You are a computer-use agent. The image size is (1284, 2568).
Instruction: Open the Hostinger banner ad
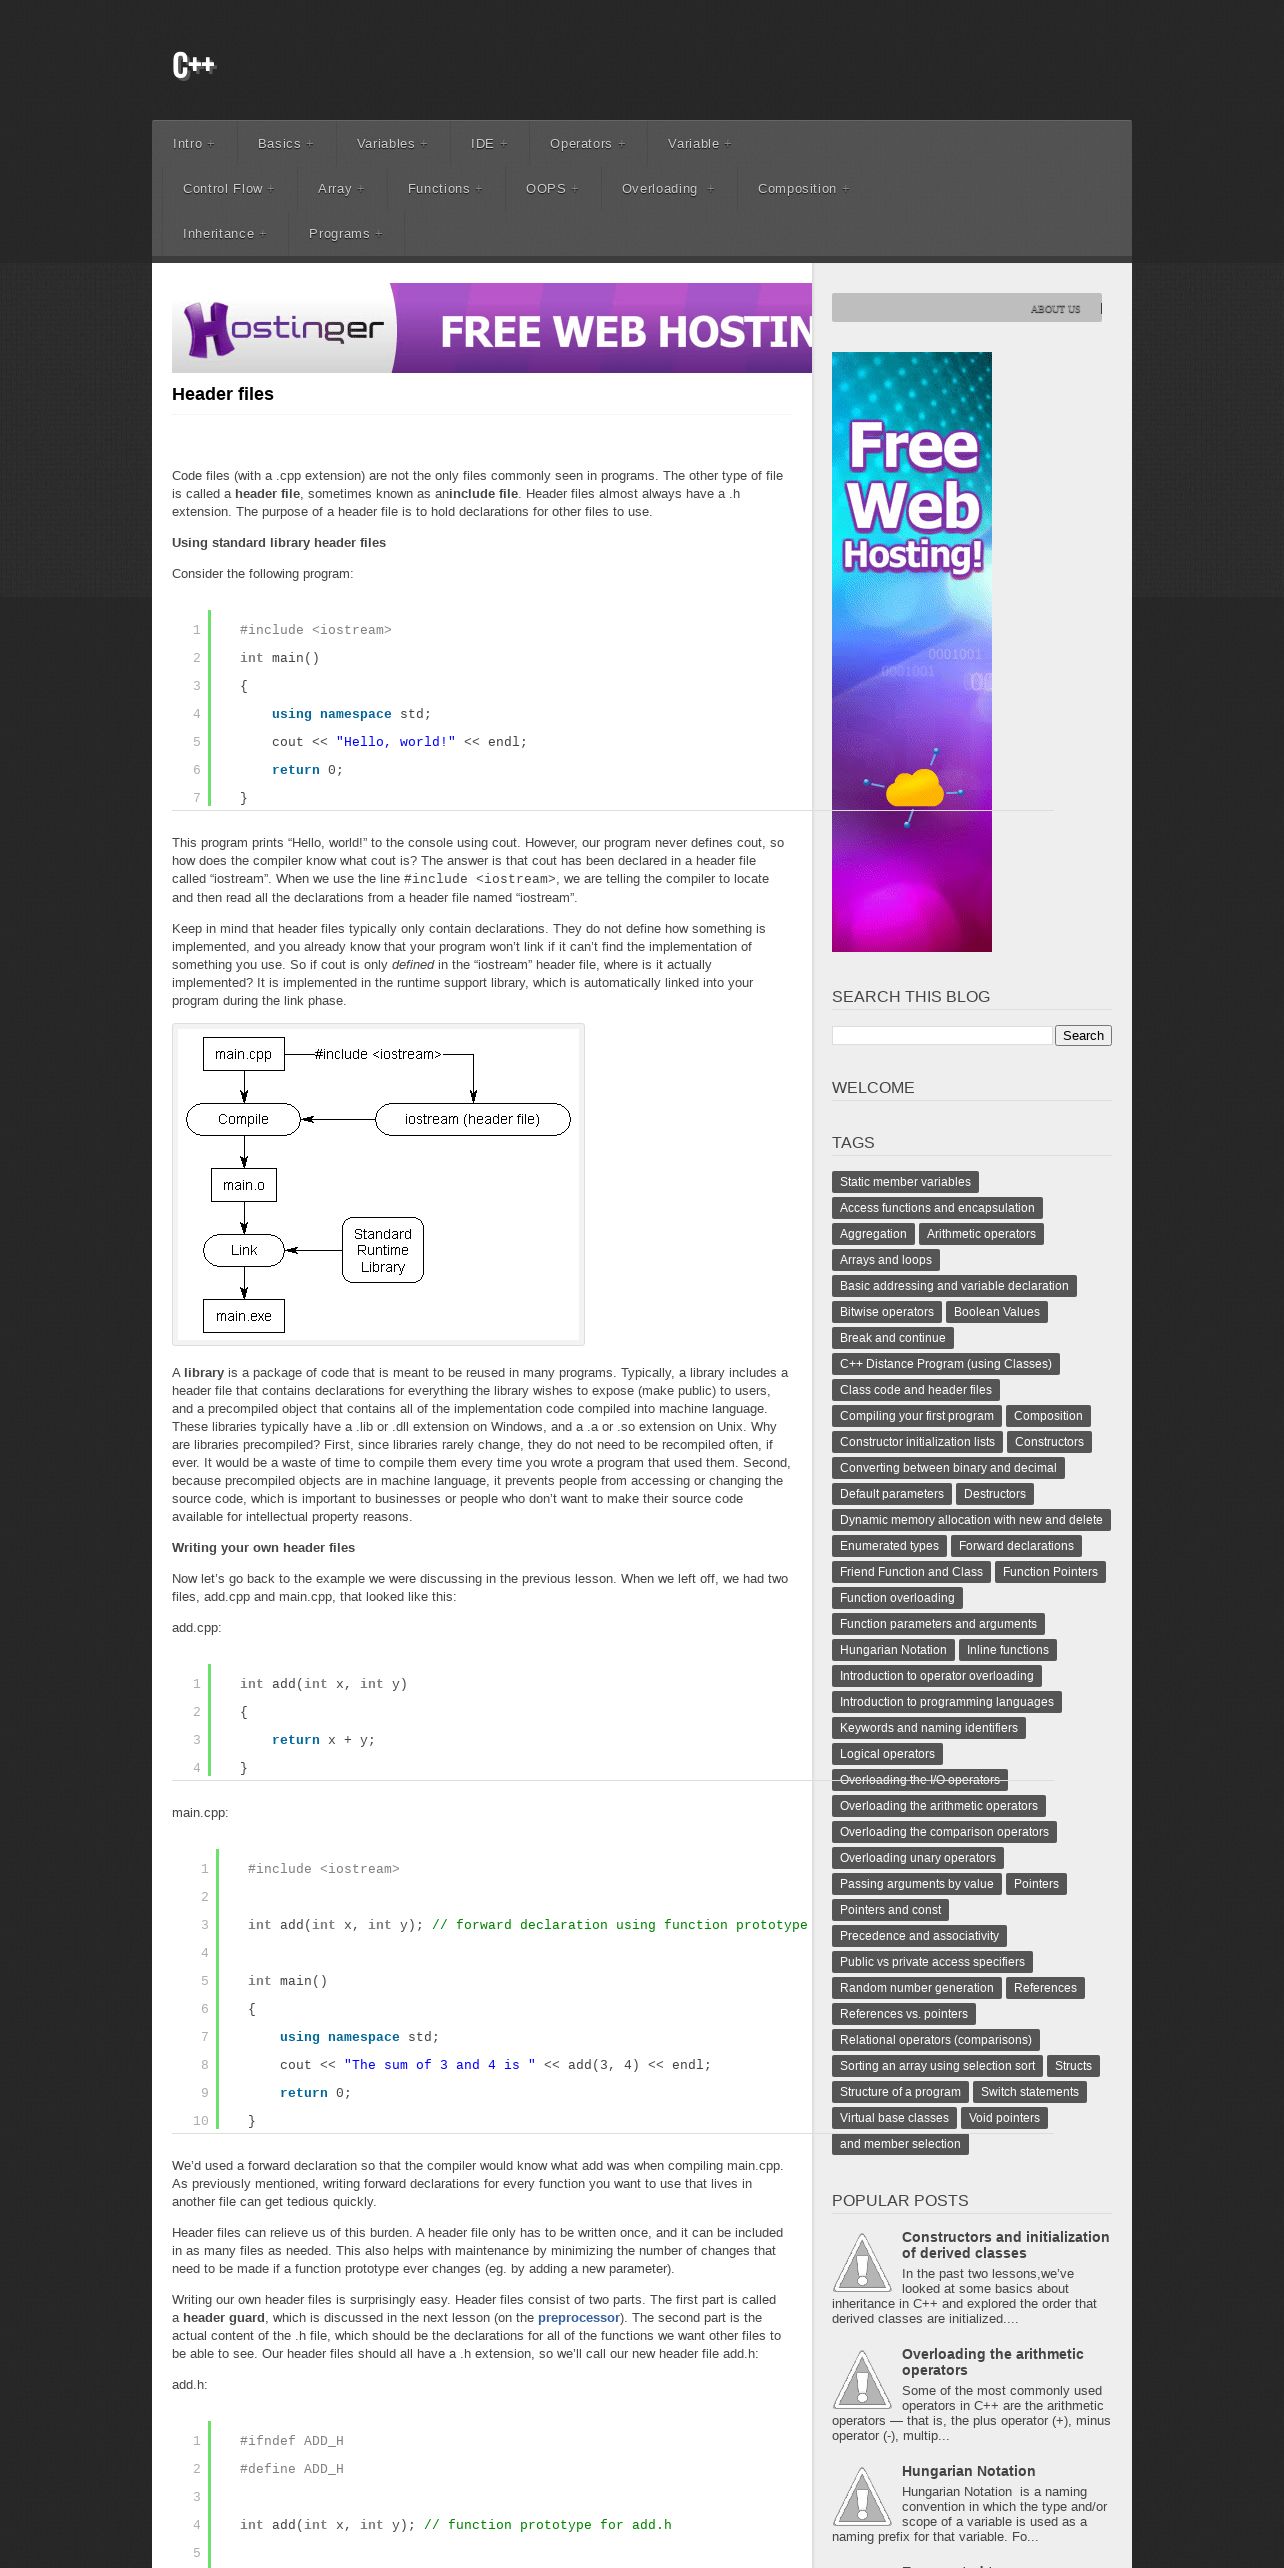492,328
